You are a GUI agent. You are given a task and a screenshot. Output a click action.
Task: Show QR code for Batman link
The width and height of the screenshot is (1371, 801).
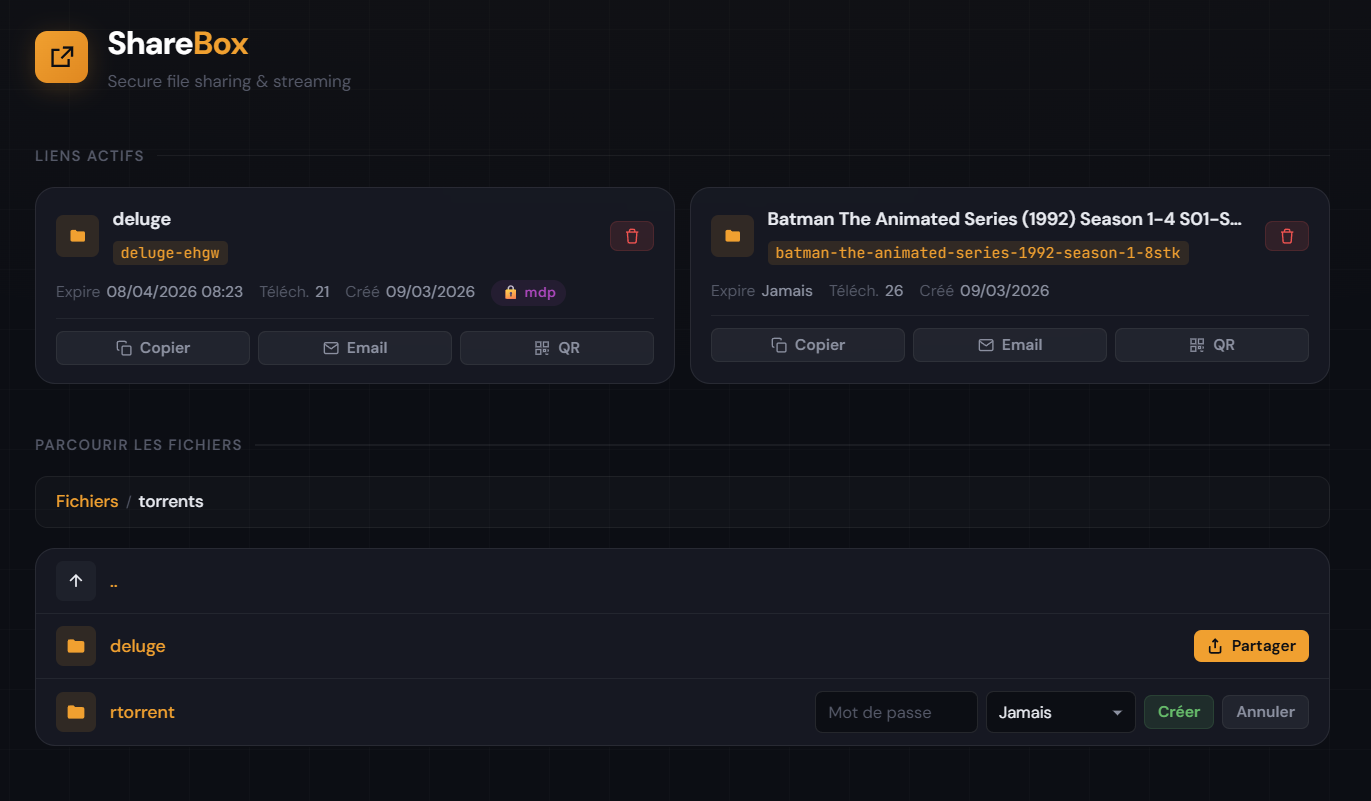[1212, 345]
